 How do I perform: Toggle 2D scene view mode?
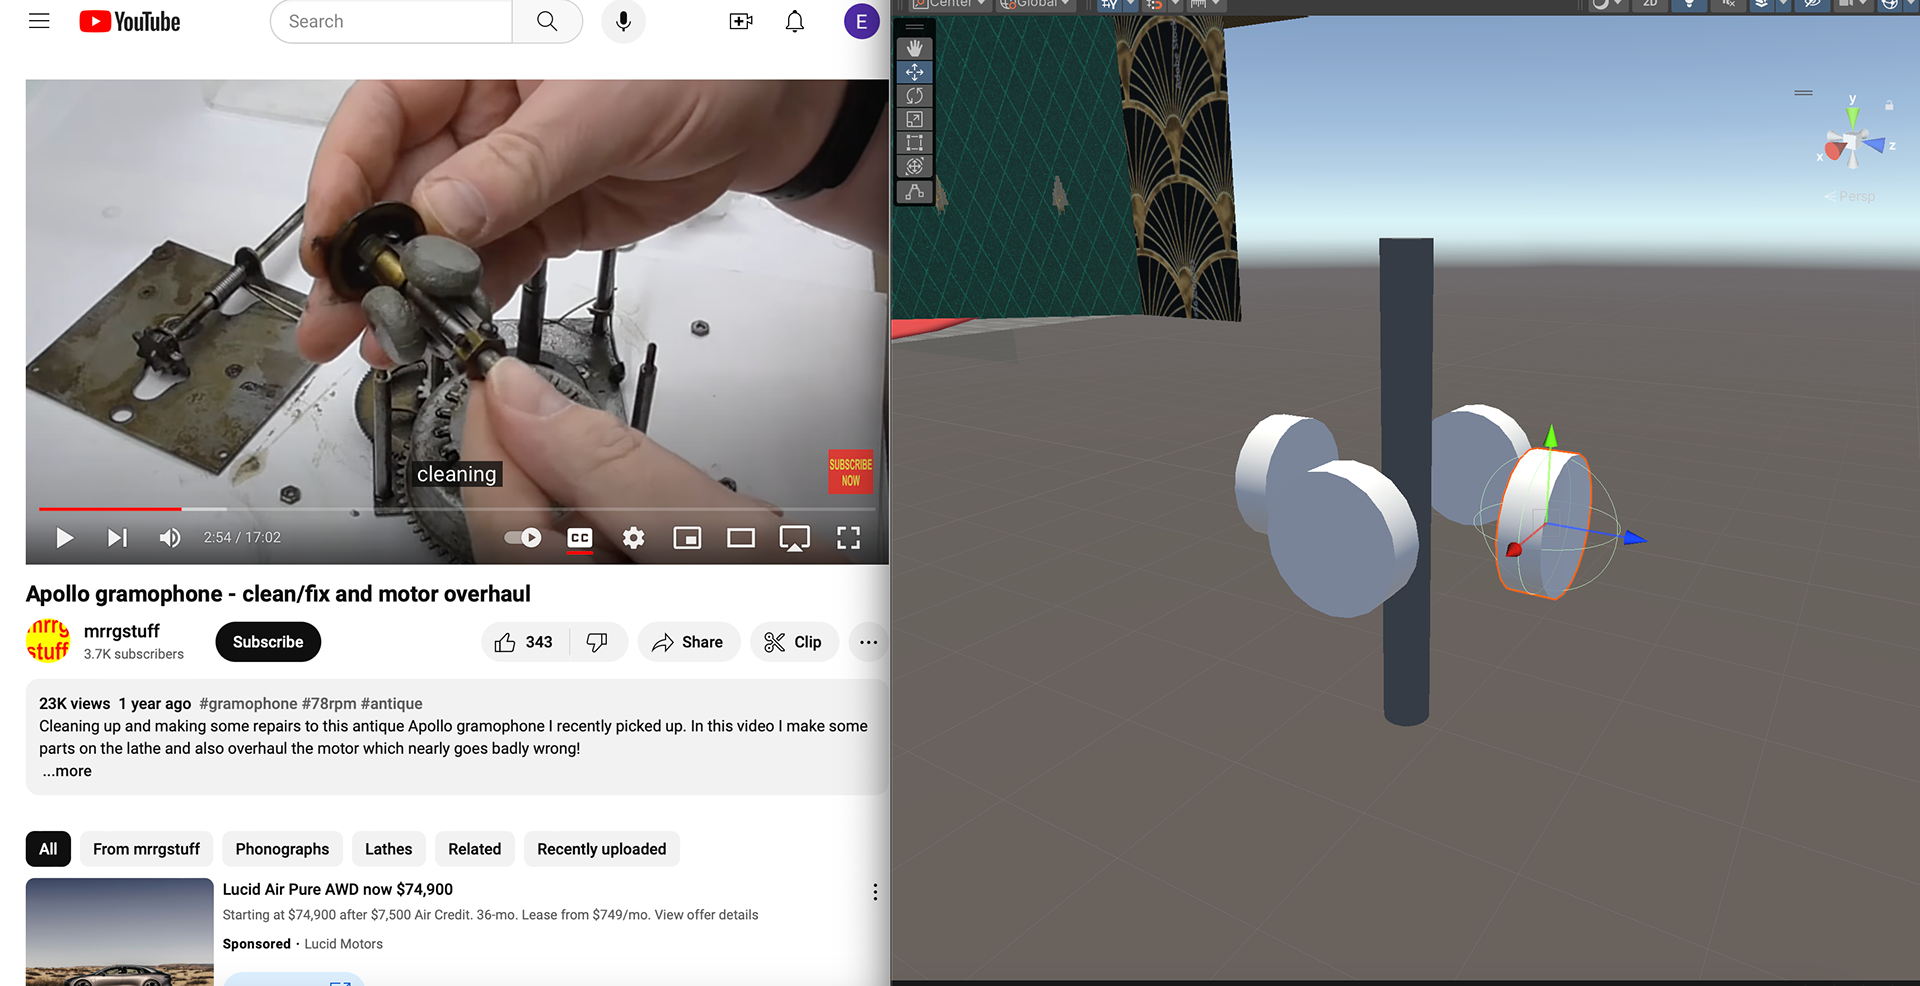[x=1650, y=4]
